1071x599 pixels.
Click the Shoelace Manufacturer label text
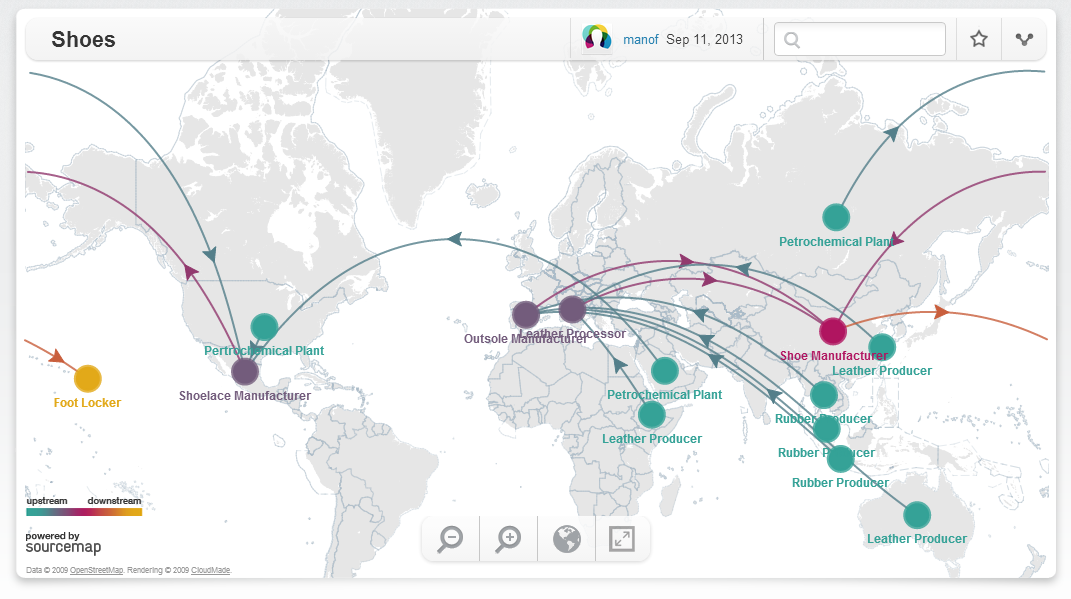point(245,395)
